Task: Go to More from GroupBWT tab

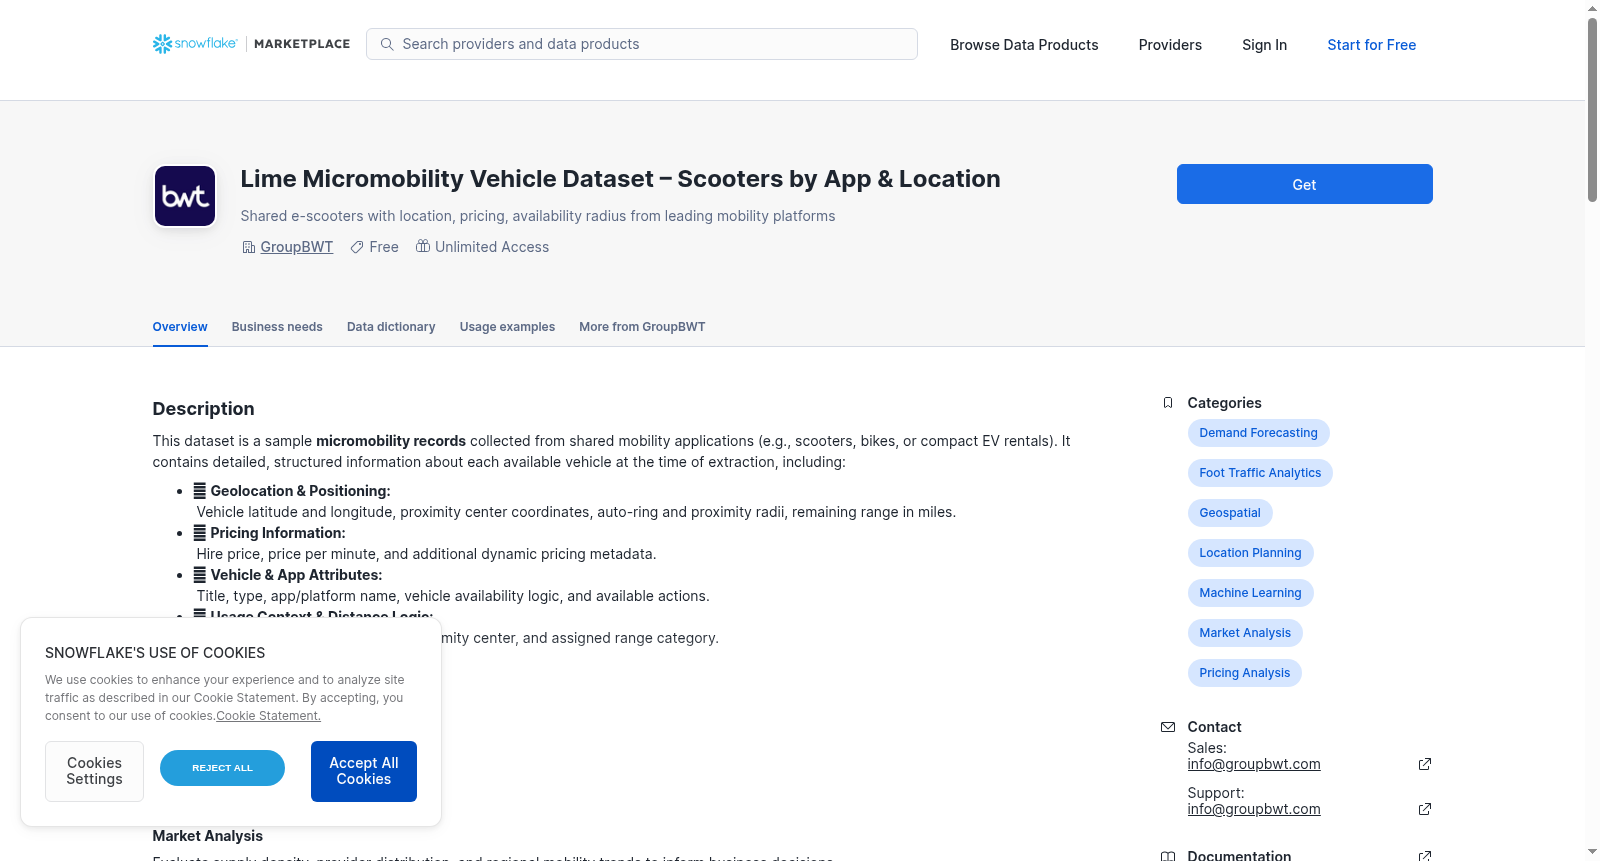Action: 642,327
